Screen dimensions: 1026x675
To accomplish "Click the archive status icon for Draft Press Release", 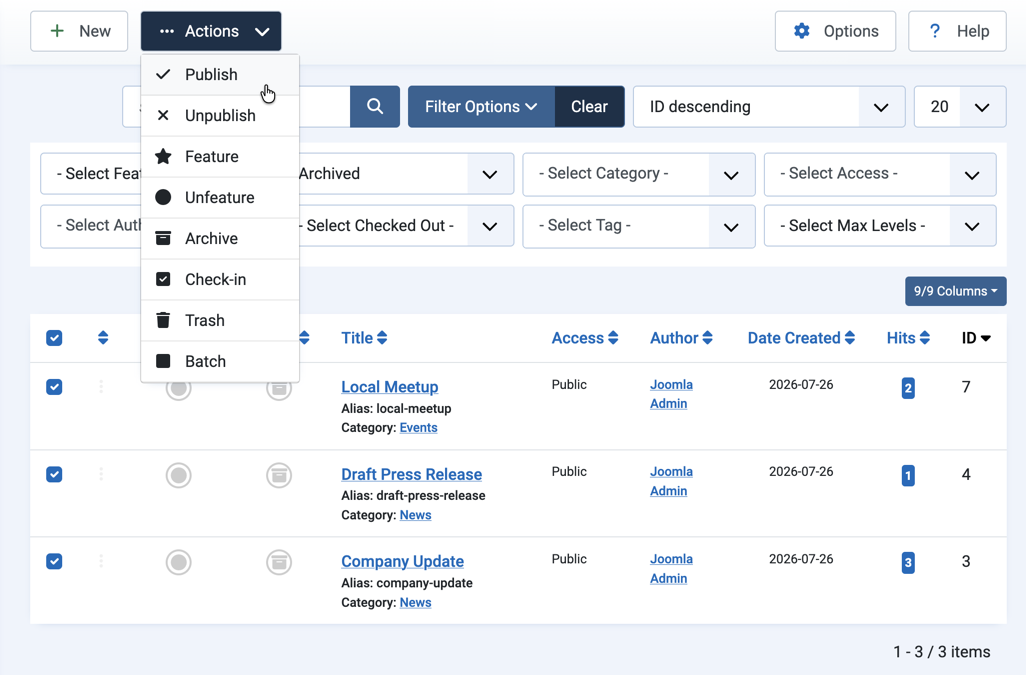I will [279, 476].
